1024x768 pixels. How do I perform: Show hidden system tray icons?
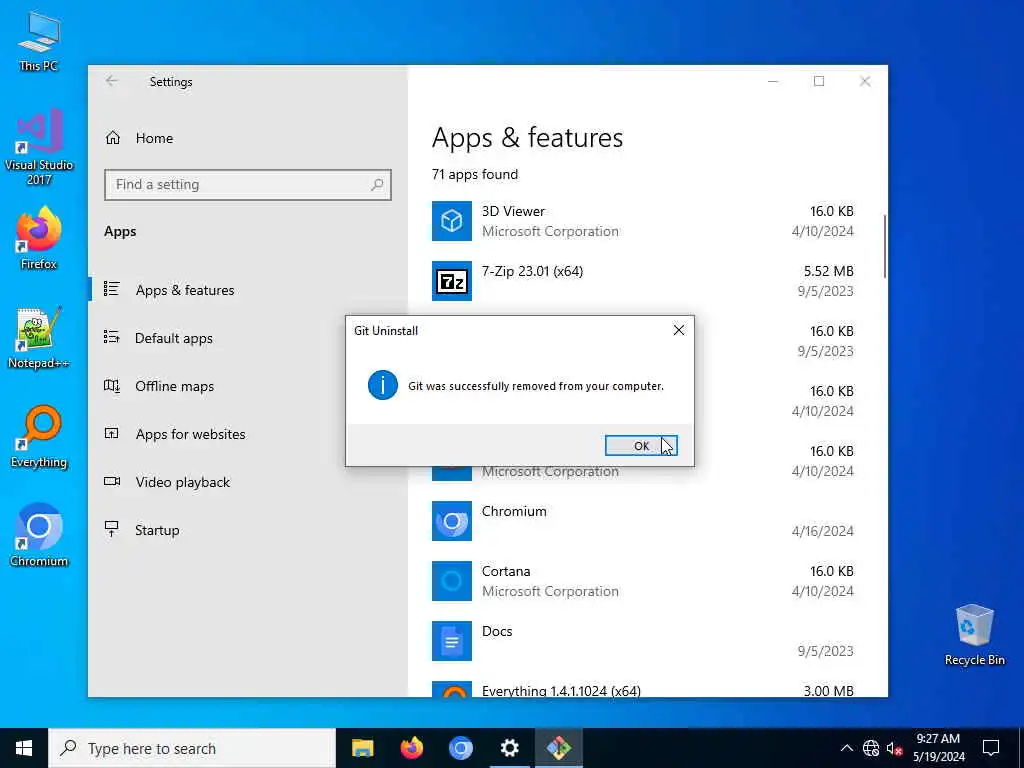point(846,748)
